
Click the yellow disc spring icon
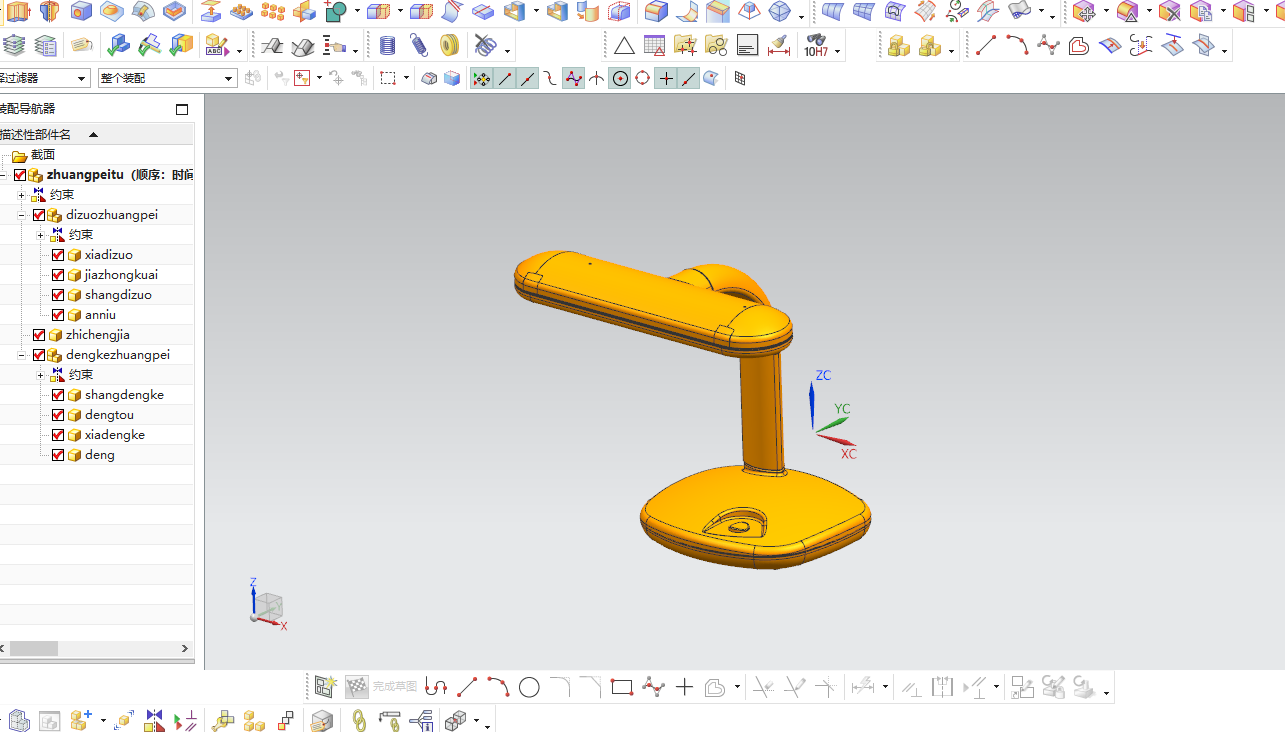click(x=450, y=46)
